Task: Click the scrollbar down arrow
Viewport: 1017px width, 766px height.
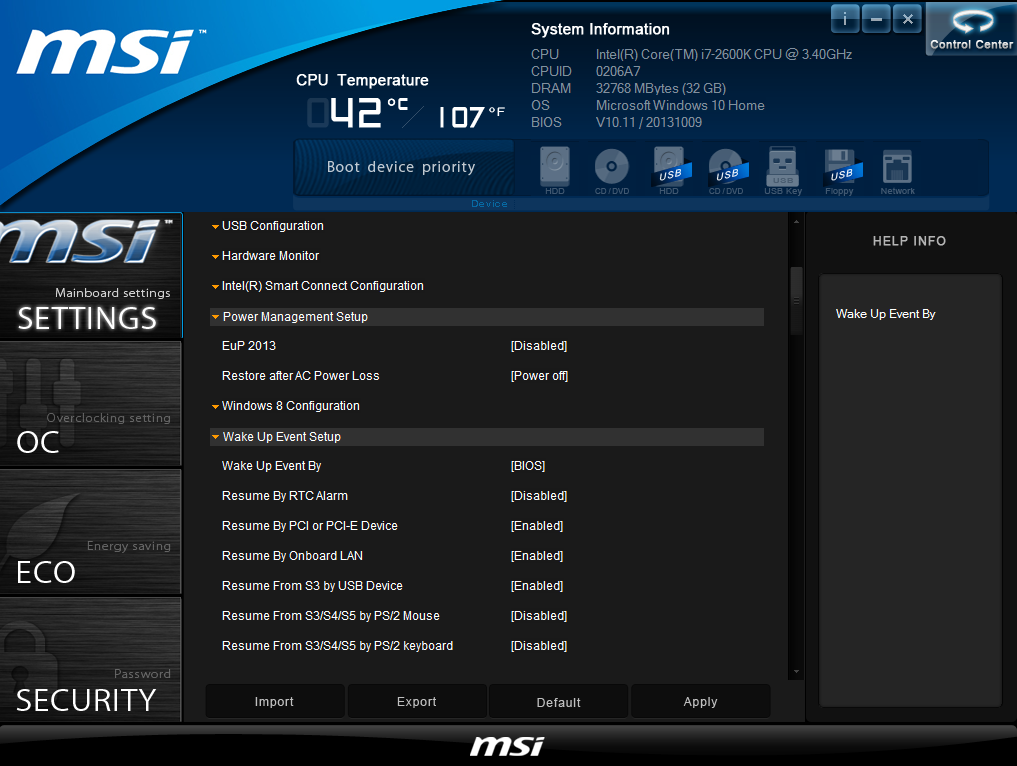Action: 796,672
